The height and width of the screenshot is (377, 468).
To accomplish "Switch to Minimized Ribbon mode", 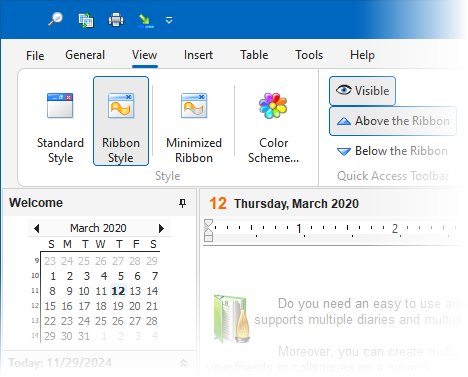I will click(x=194, y=121).
